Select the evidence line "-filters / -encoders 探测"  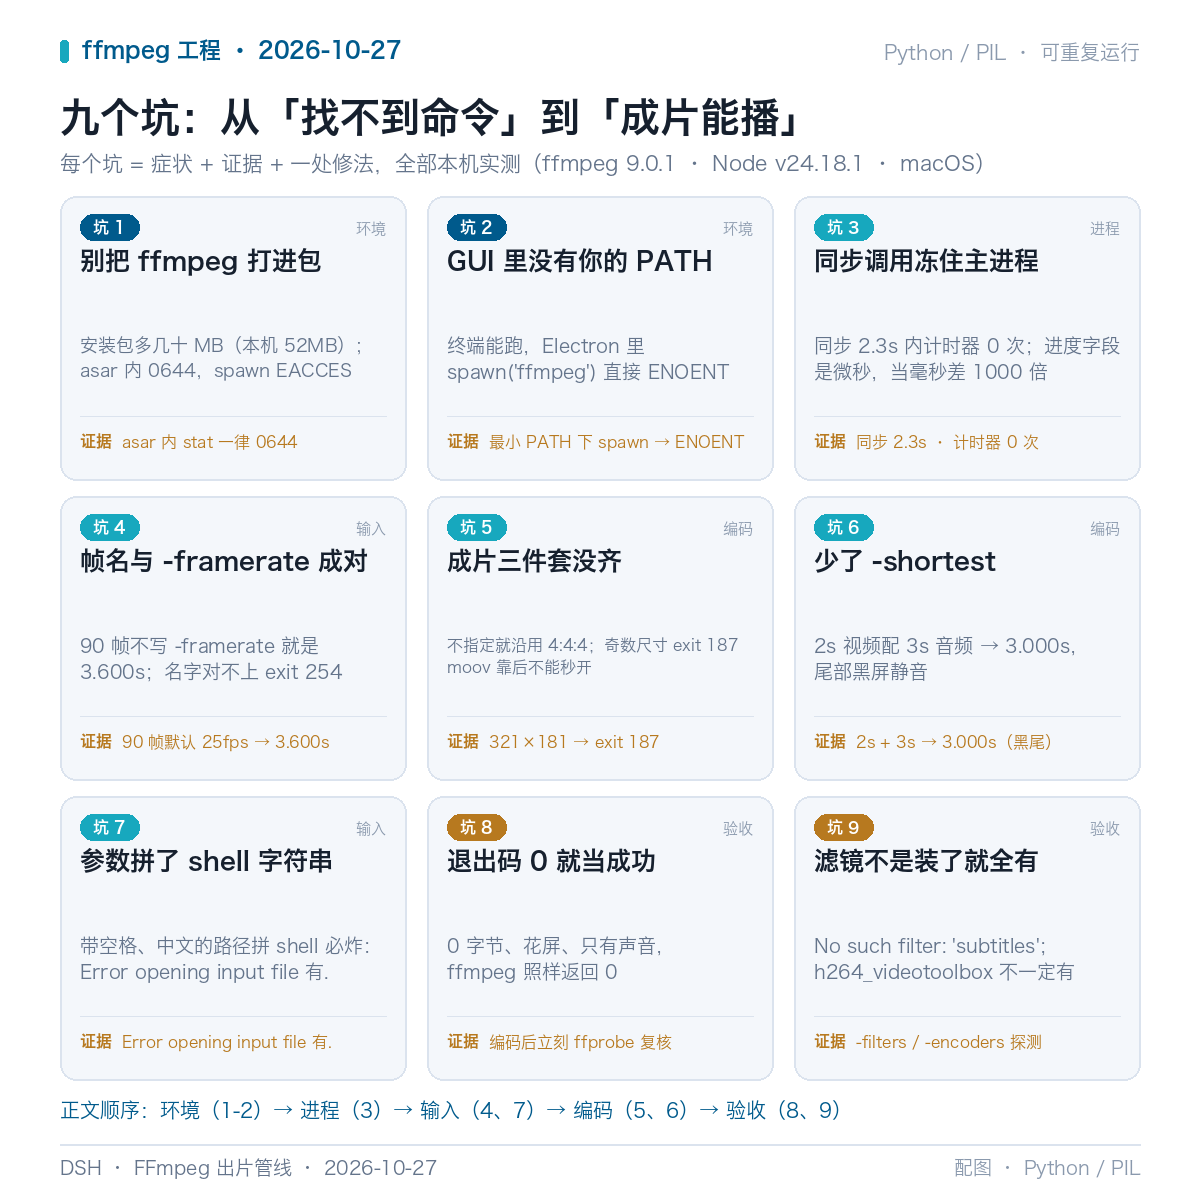point(949,1042)
